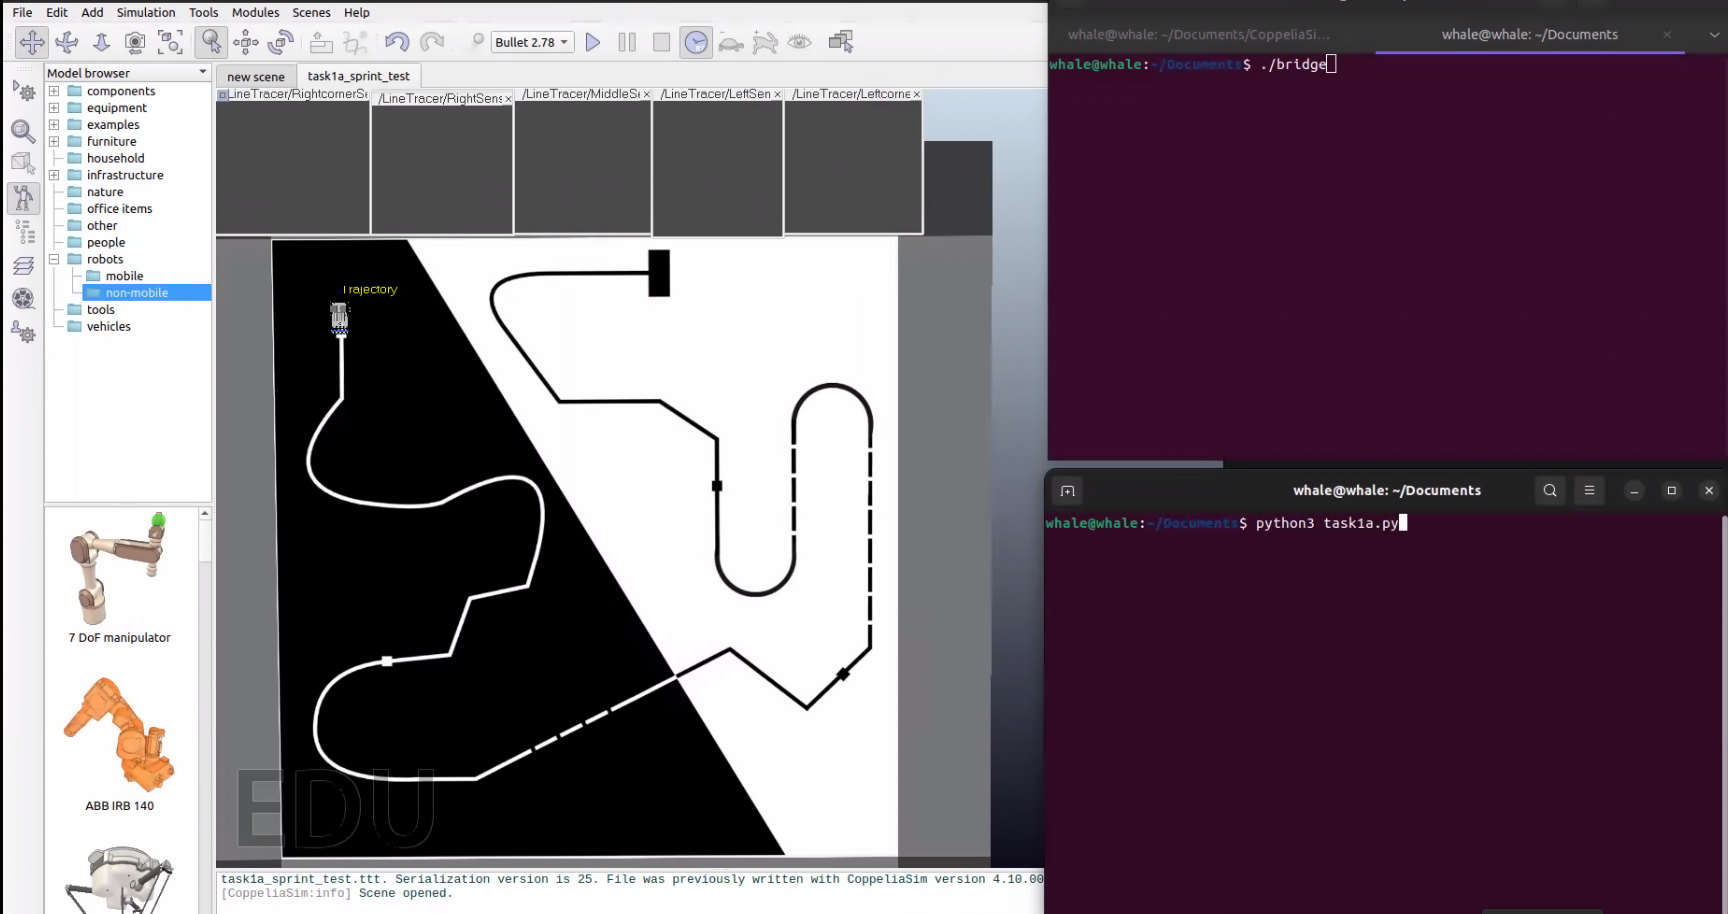Slow down simulation with turtle icon
Screen dimensions: 1728x914
coord(731,42)
